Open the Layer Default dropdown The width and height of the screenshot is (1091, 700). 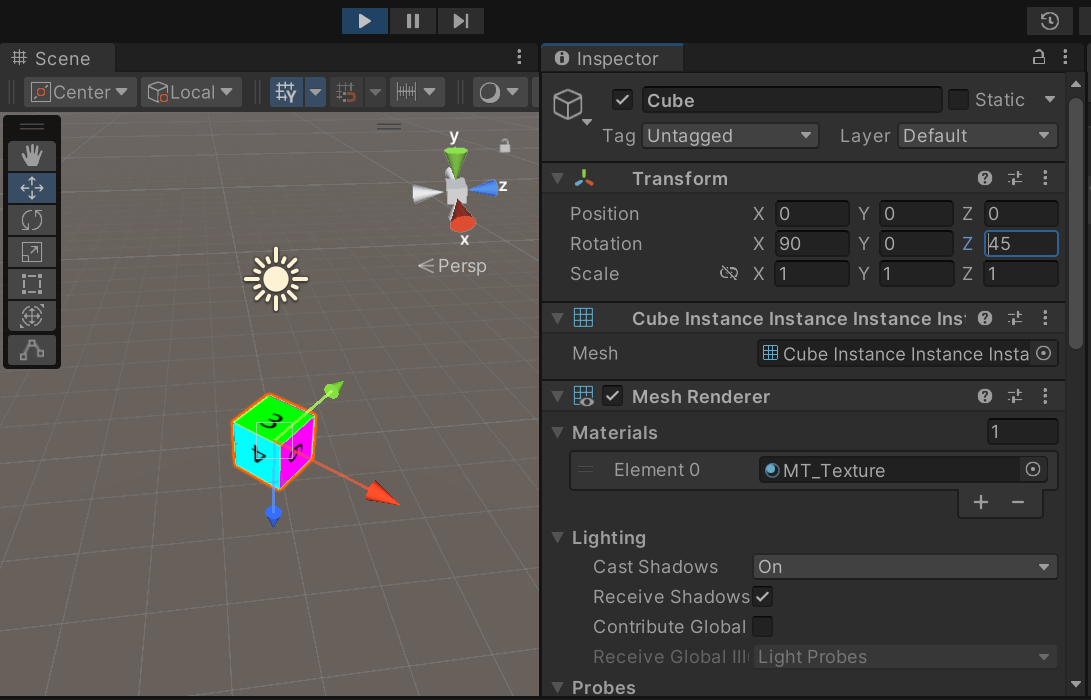(978, 136)
